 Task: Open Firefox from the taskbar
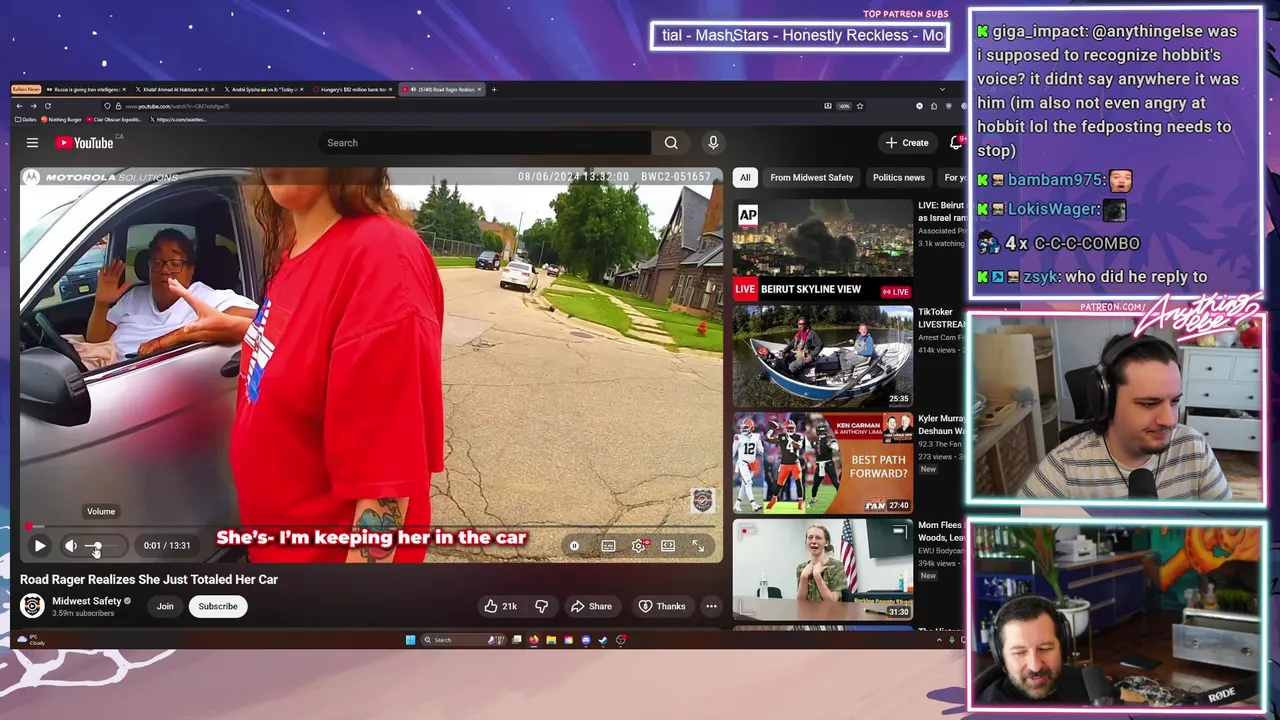534,640
